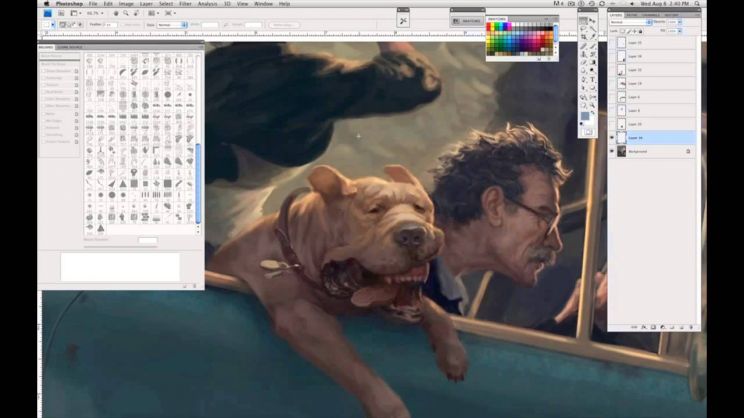Screen dimensions: 744x418
Task: Hide the Background layer eye icon
Action: 612,151
